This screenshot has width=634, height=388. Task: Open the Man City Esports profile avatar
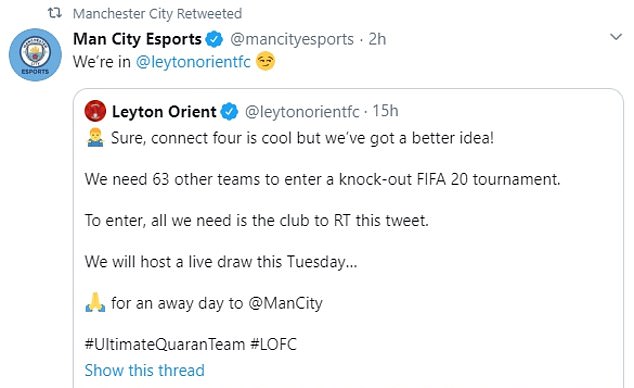35,55
